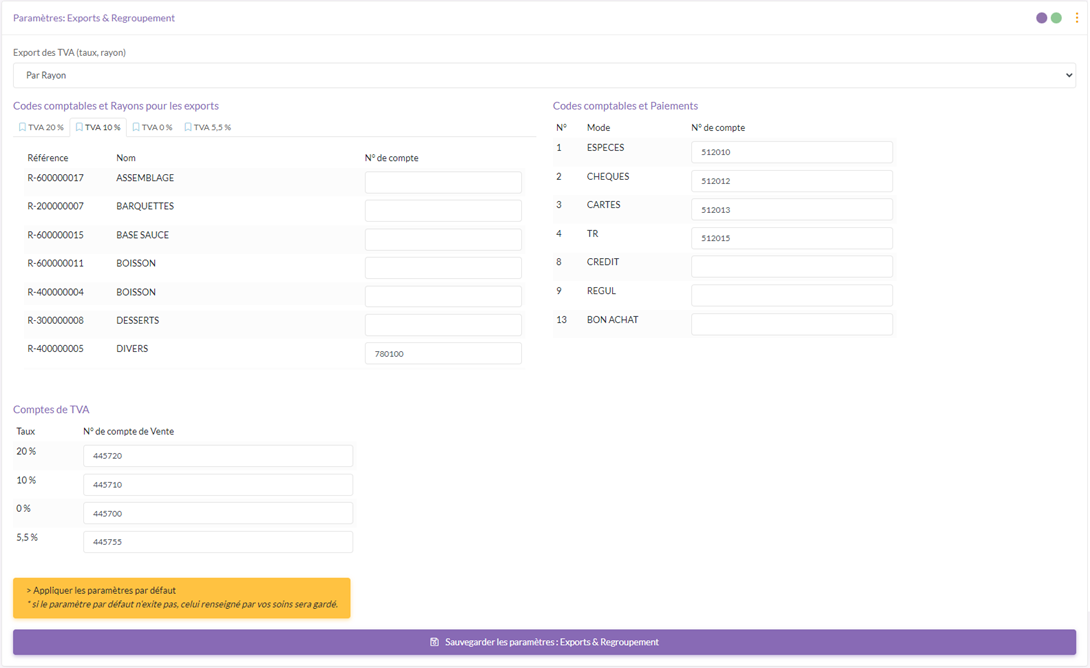Click the purple circle indicator in header

pos(1042,18)
